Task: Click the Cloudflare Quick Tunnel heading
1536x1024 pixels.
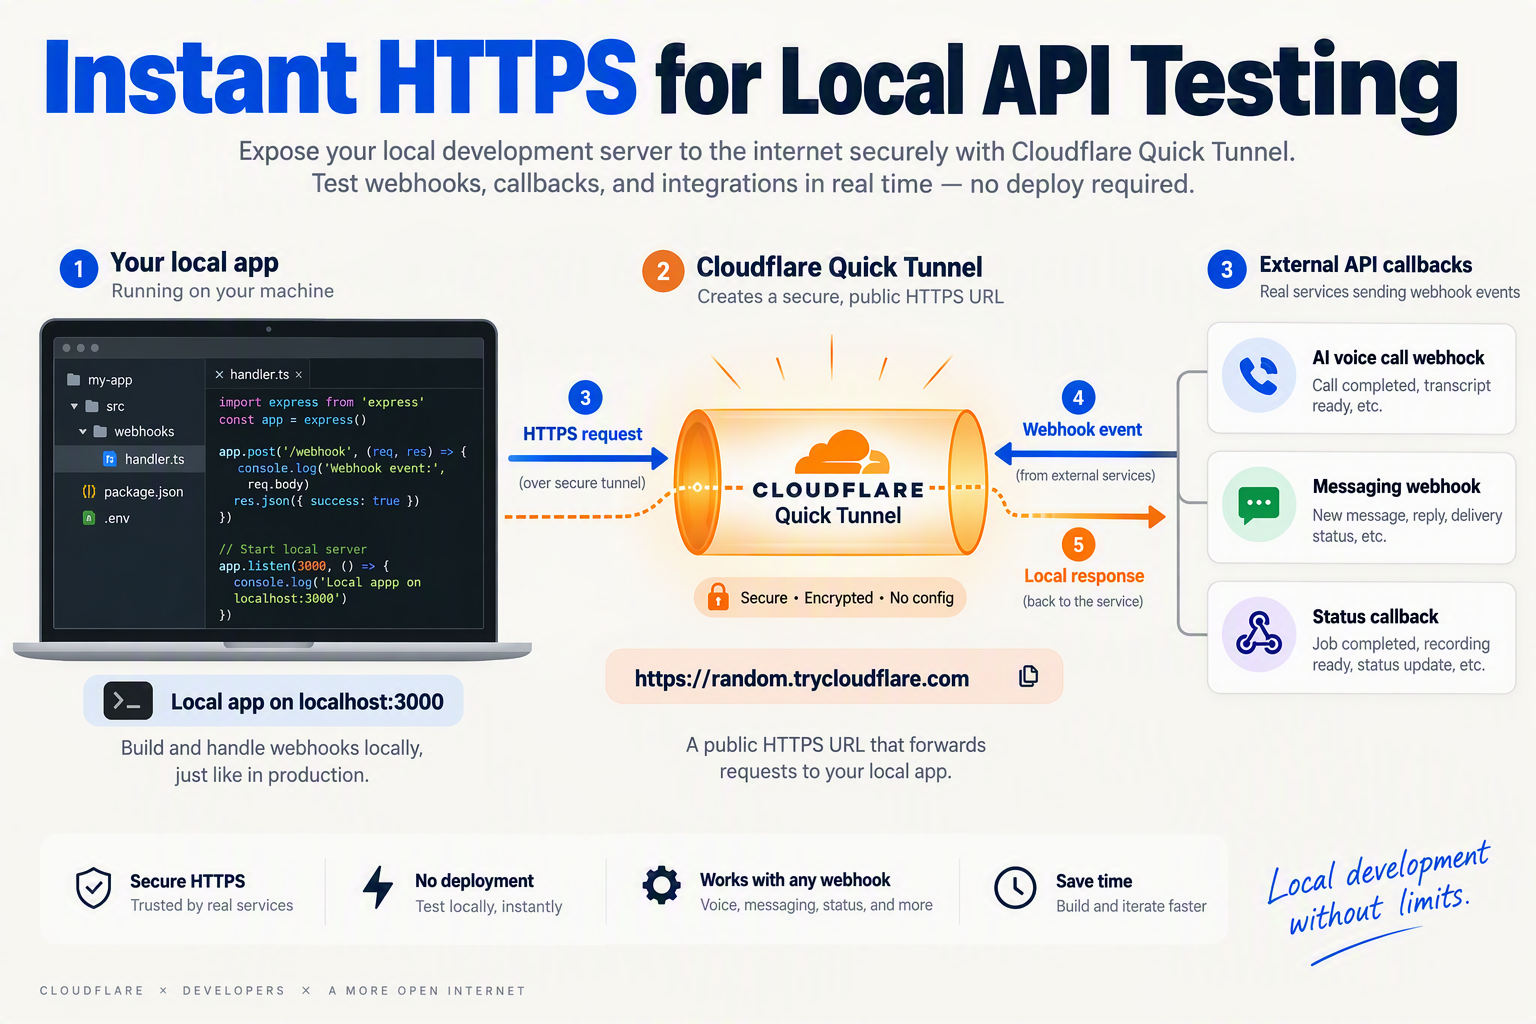Action: point(839,267)
